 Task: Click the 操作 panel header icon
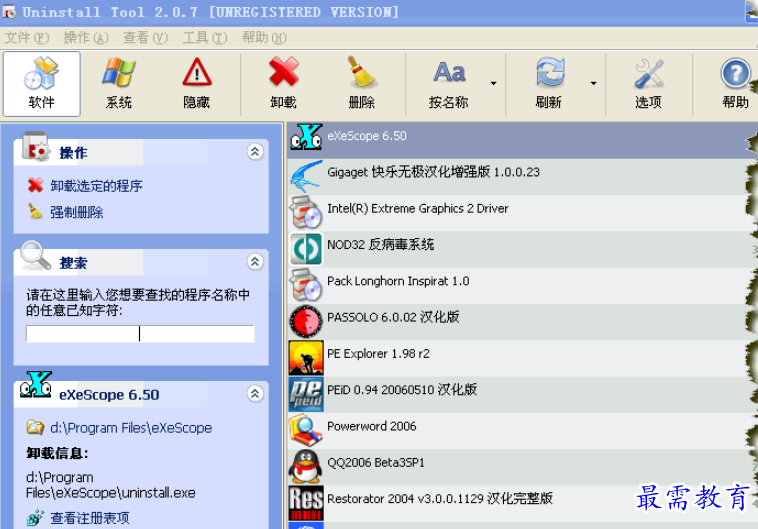pos(35,147)
